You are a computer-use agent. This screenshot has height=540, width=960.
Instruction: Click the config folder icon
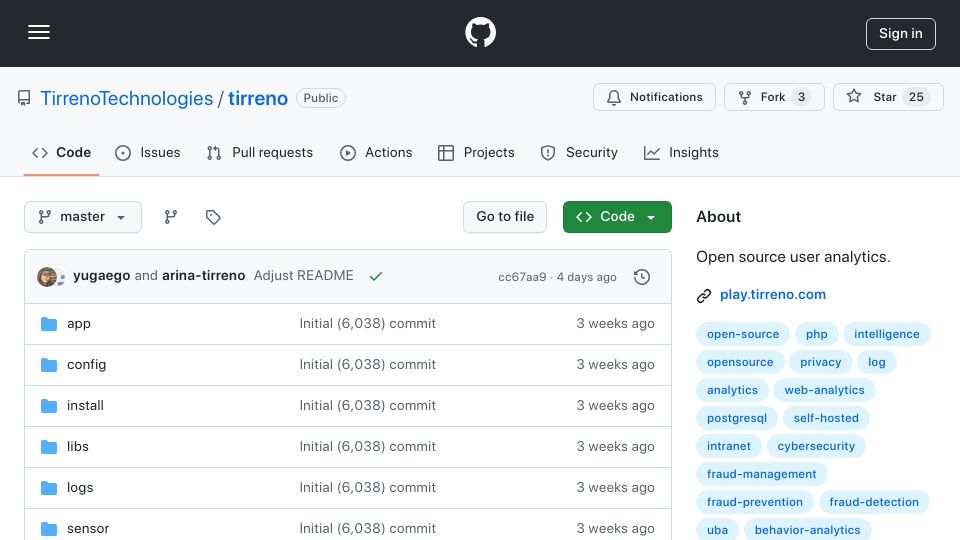[49, 365]
